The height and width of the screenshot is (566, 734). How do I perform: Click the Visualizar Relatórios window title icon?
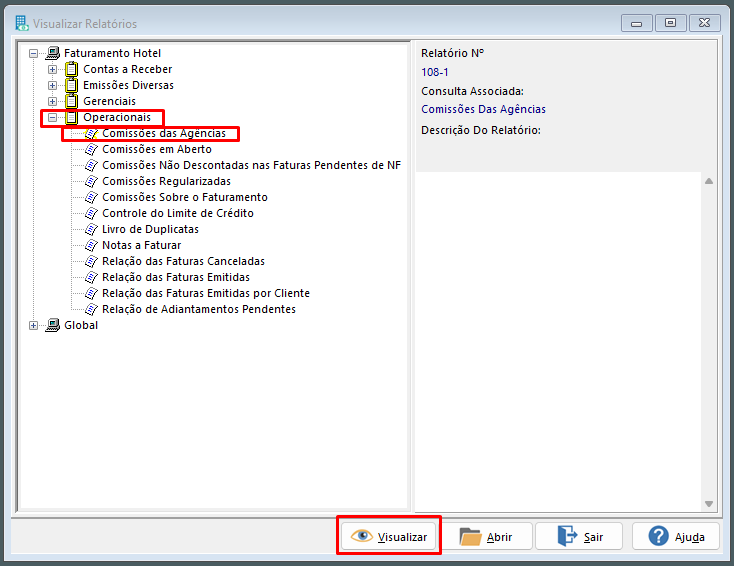(22, 23)
